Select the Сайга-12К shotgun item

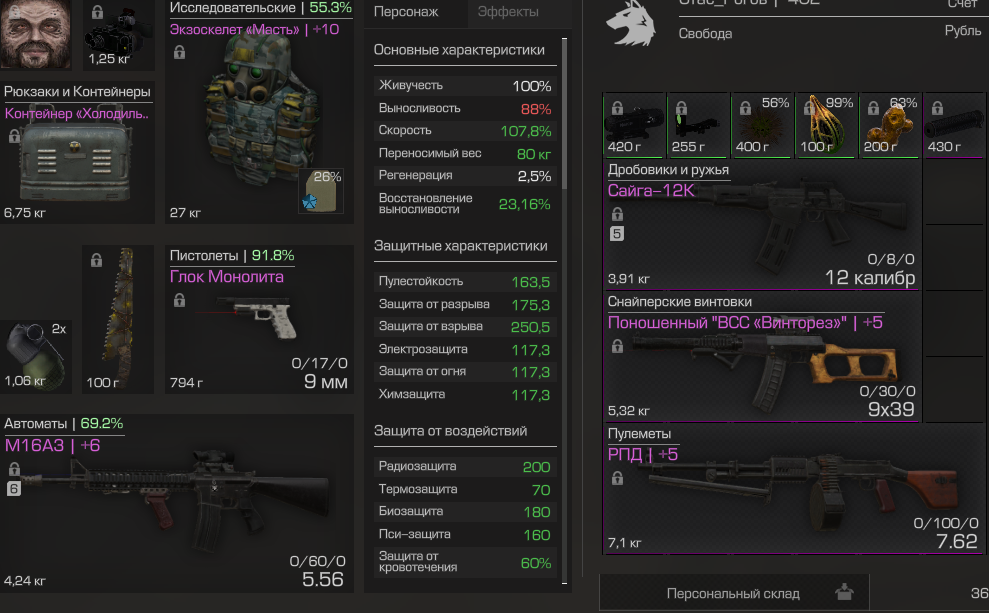[762, 225]
